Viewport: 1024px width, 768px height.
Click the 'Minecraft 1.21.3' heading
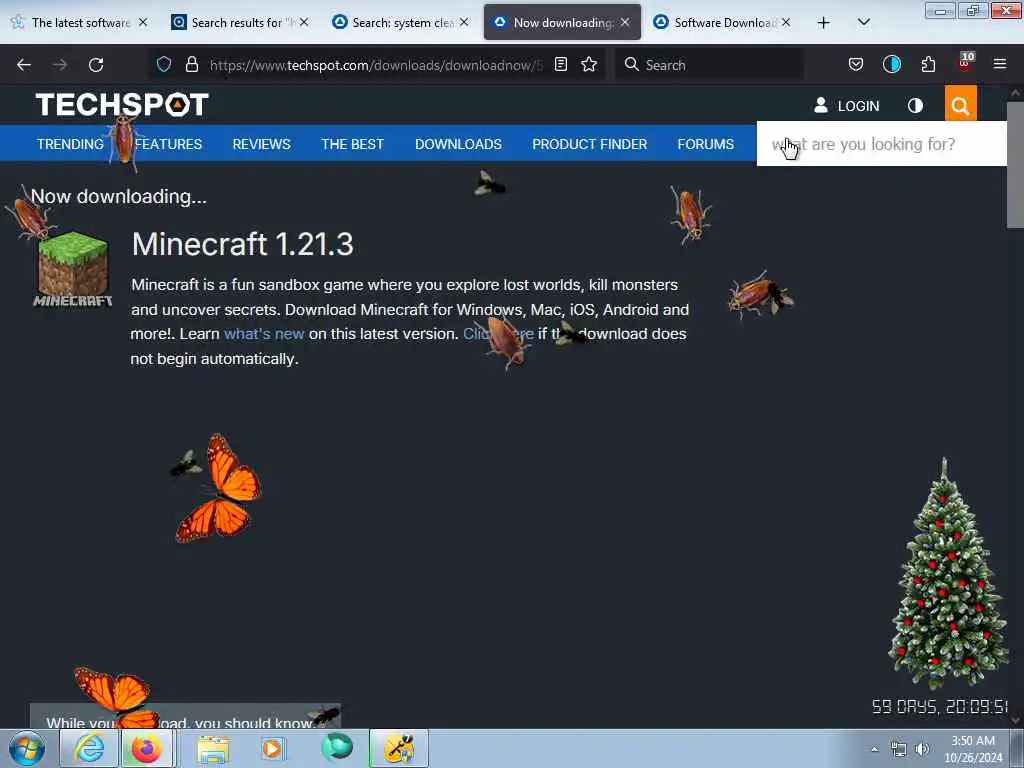(x=242, y=244)
